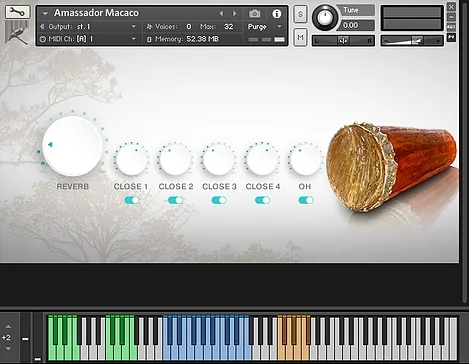Toggle the CLOSE 2 mic switch
This screenshot has height=364, width=469.
pyautogui.click(x=175, y=200)
